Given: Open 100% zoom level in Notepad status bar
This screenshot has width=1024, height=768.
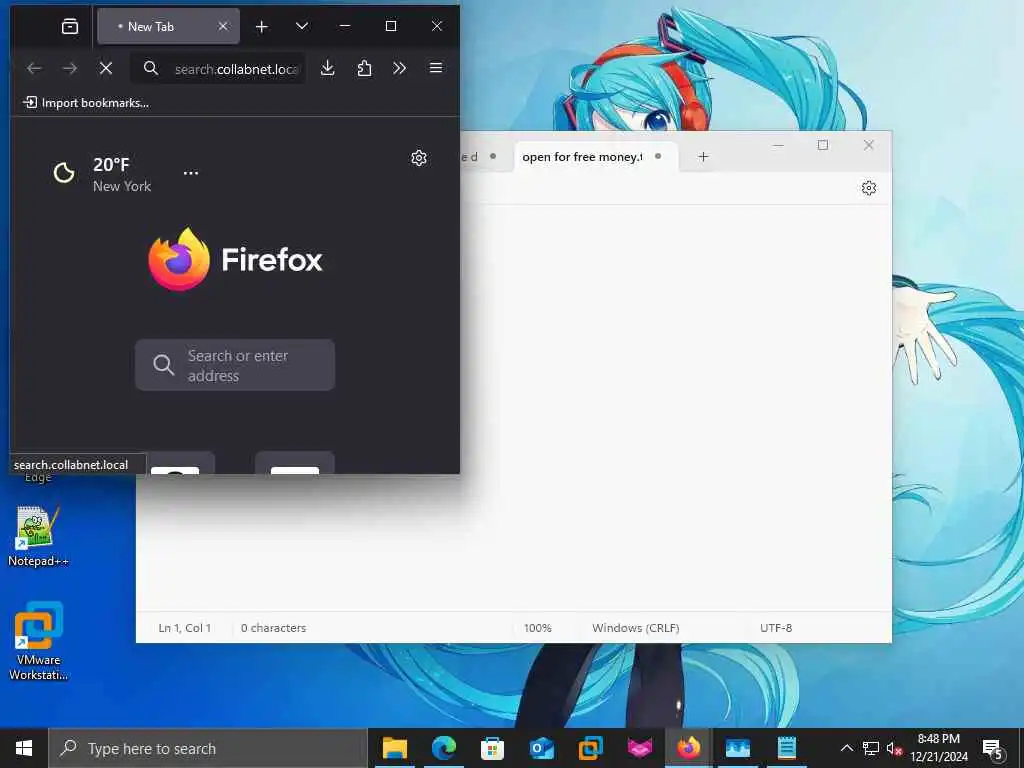Looking at the screenshot, I should (x=537, y=628).
